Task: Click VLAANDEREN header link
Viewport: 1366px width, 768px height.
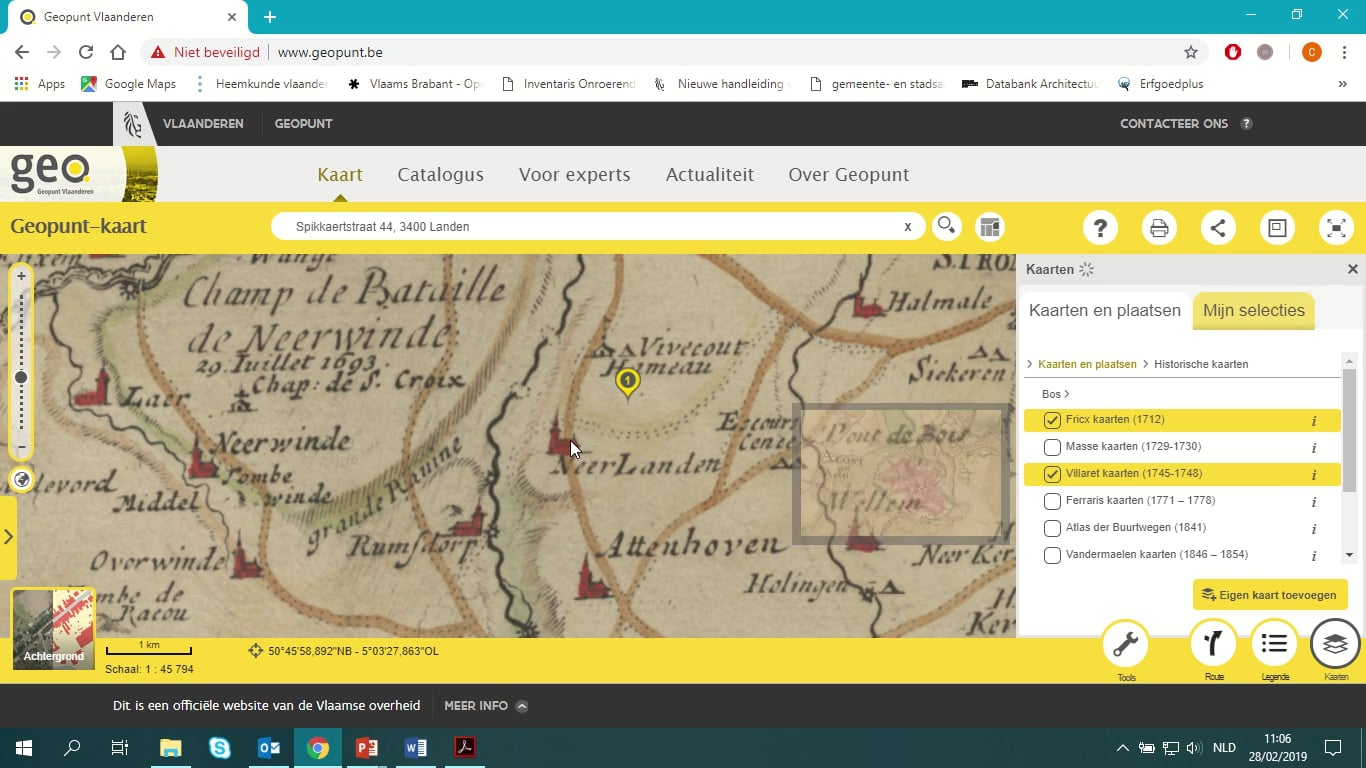Action: pos(203,124)
